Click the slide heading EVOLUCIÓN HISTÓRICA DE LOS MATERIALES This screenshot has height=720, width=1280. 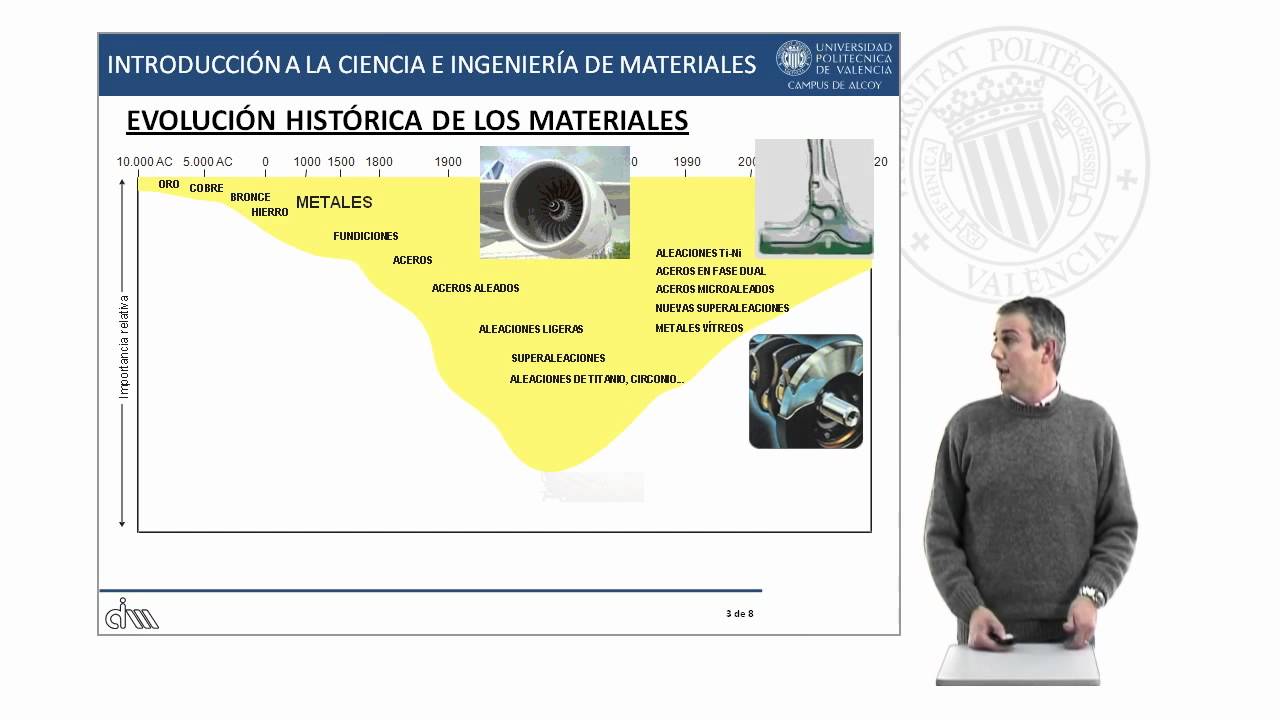(407, 121)
